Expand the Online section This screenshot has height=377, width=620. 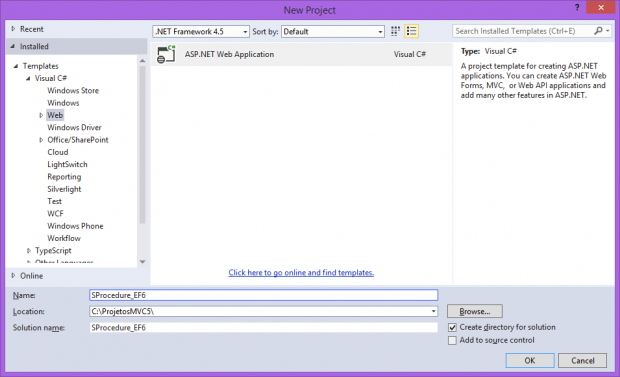(x=13, y=276)
